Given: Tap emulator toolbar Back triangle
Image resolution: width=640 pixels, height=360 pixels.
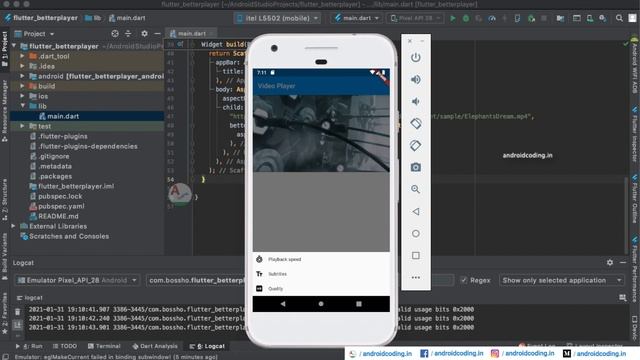Looking at the screenshot, I should coord(416,211).
